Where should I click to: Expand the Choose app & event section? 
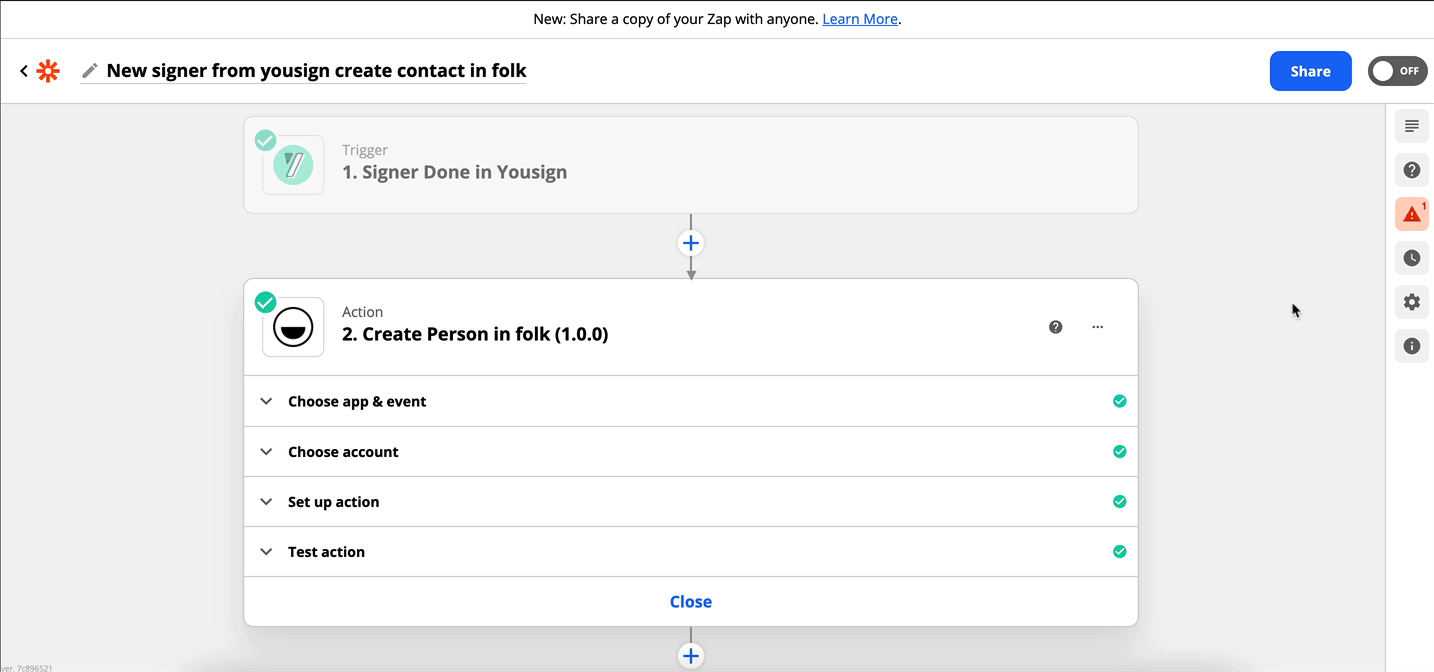(x=691, y=401)
